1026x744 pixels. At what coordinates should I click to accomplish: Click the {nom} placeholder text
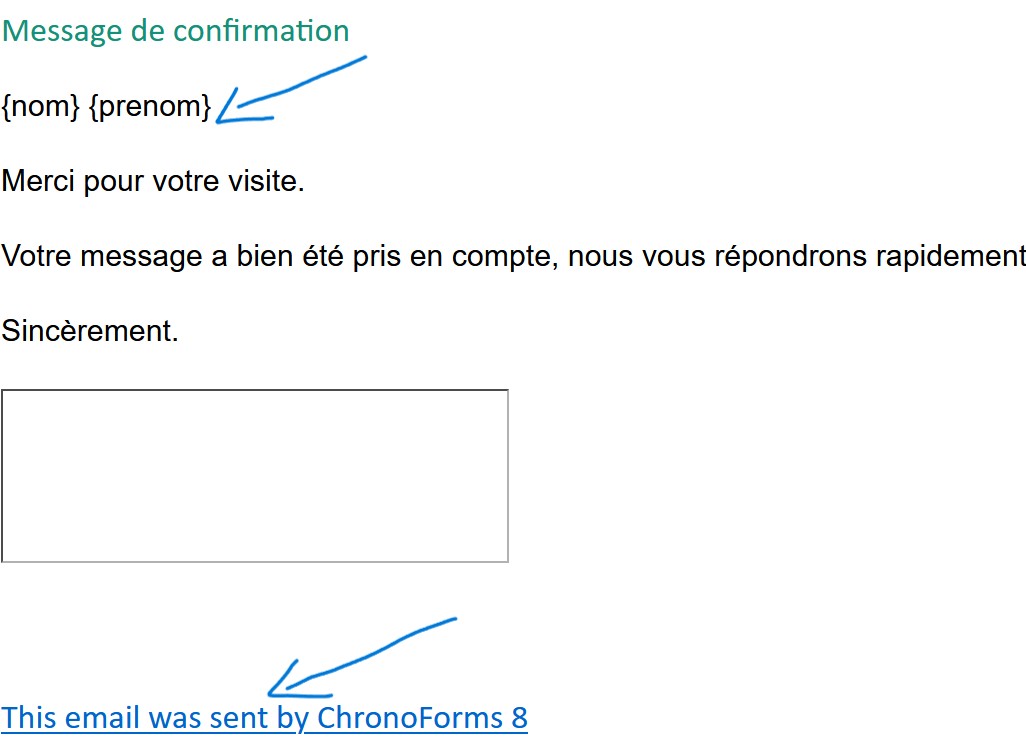pos(40,106)
